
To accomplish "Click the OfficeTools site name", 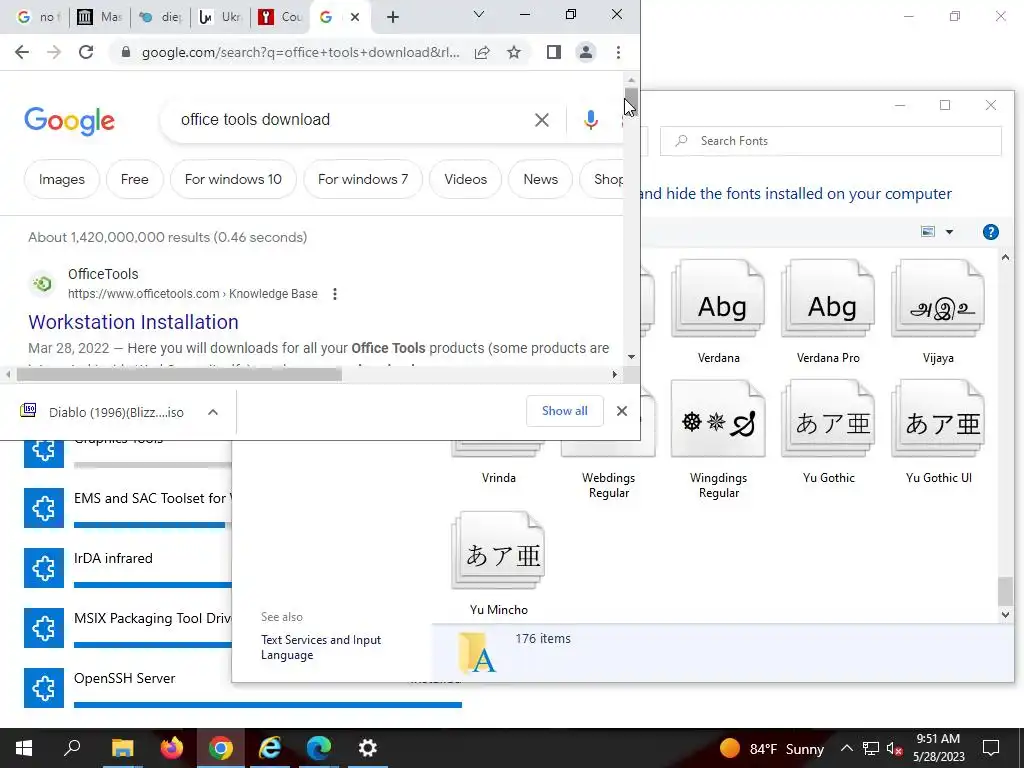I will (103, 274).
